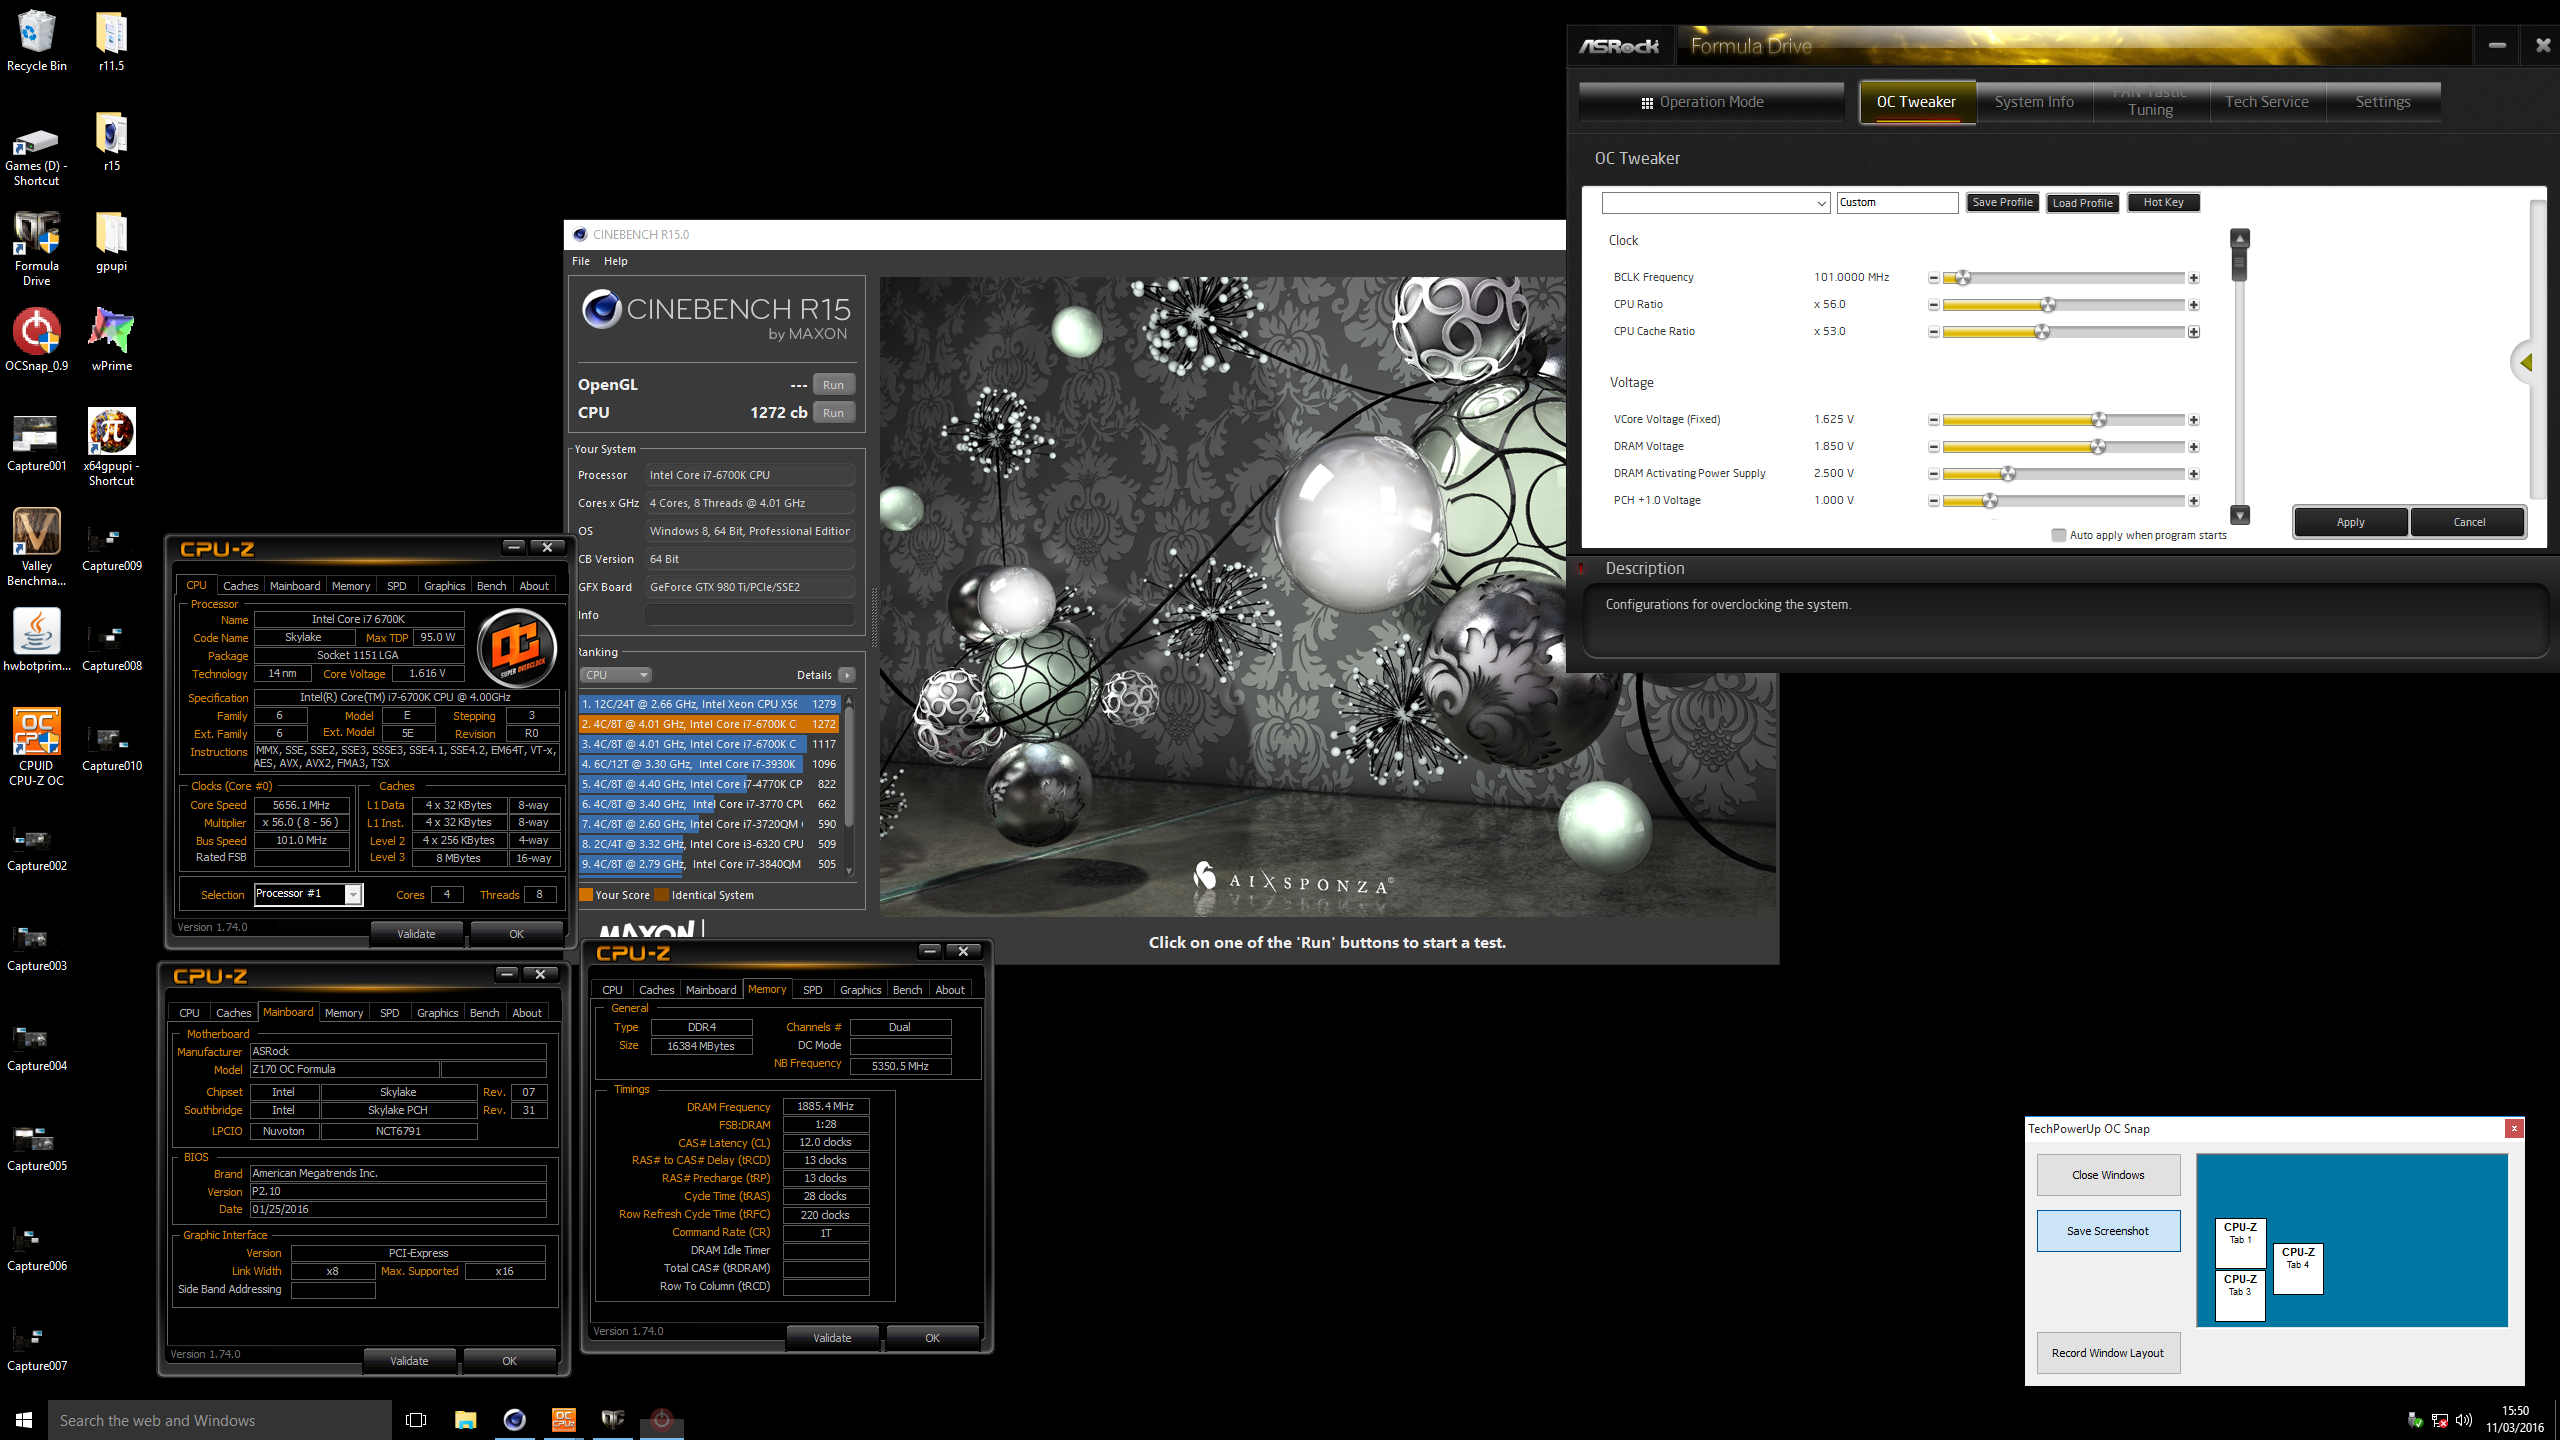The image size is (2560, 1440).
Task: Open the r11.5 folder icon
Action: pos(111,41)
